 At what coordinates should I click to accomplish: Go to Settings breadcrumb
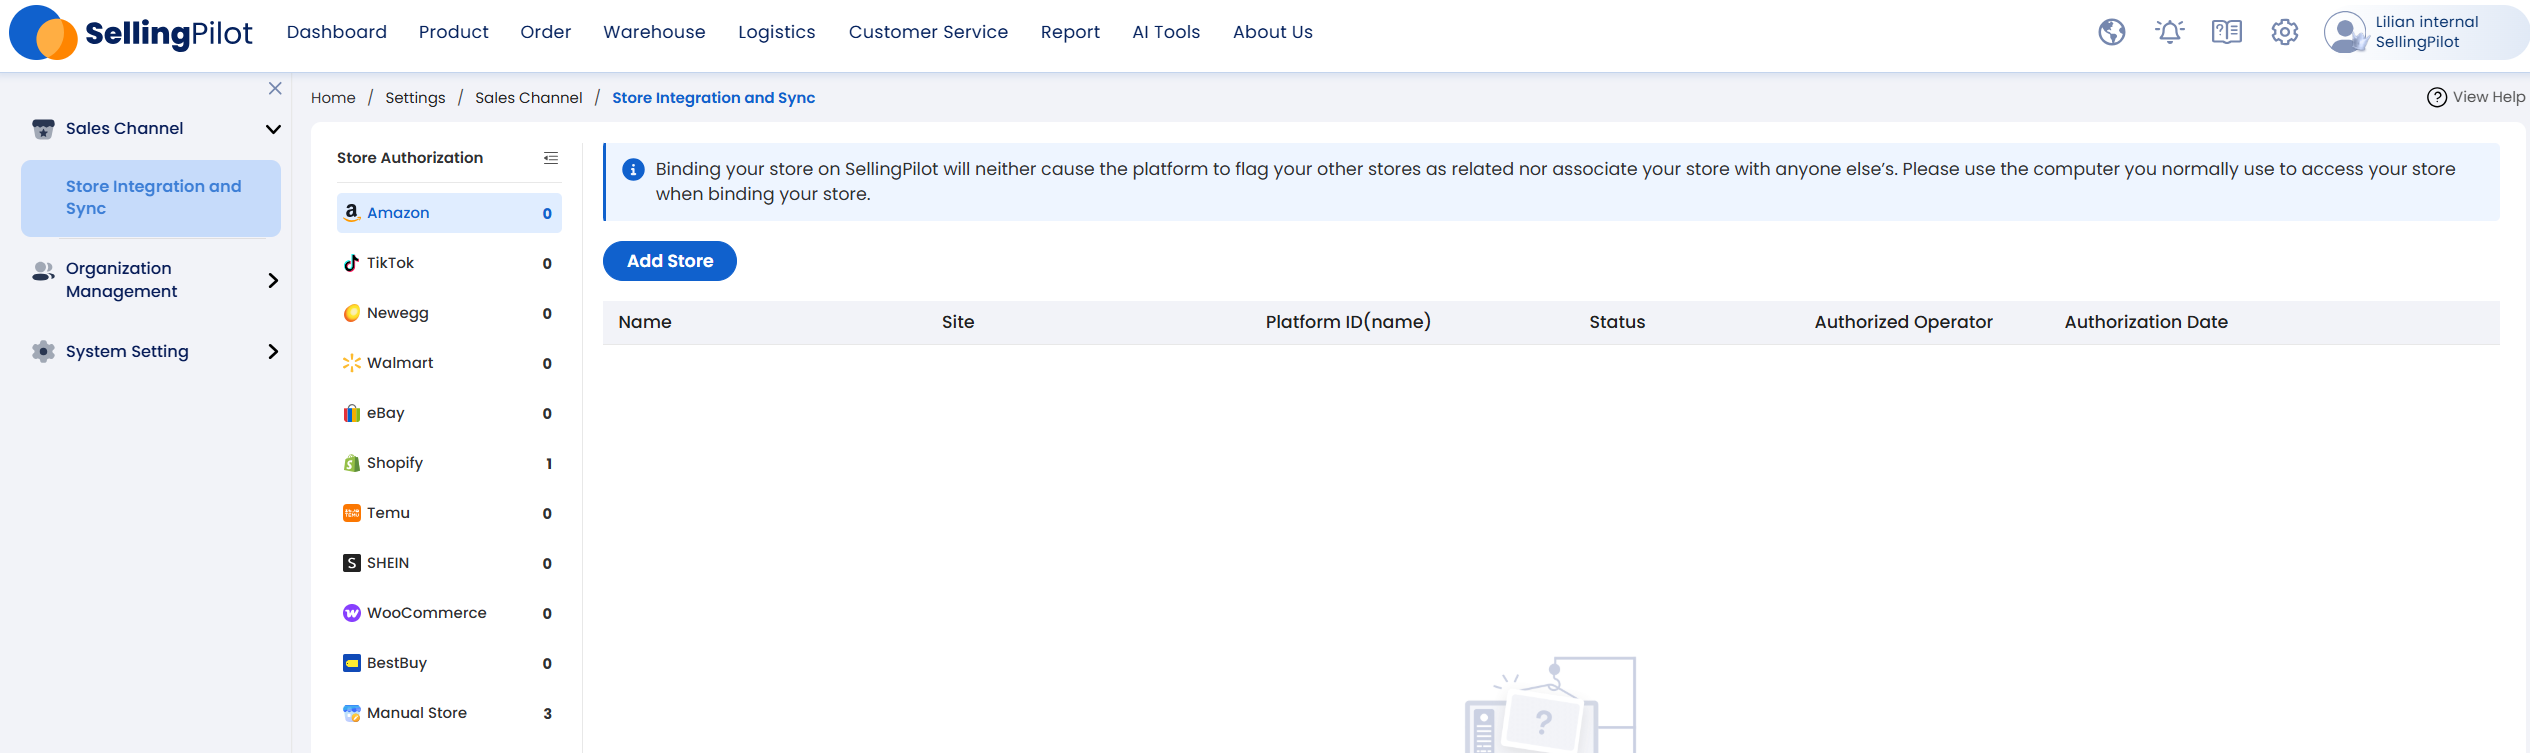(415, 98)
